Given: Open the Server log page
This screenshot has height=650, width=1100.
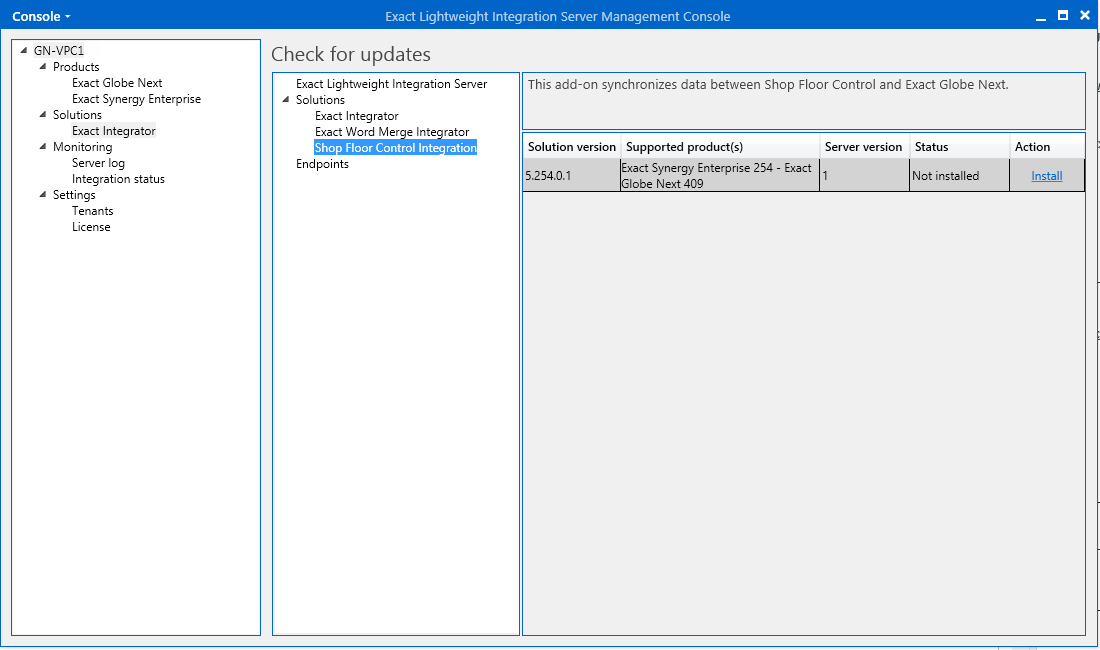Looking at the screenshot, I should click(x=98, y=163).
